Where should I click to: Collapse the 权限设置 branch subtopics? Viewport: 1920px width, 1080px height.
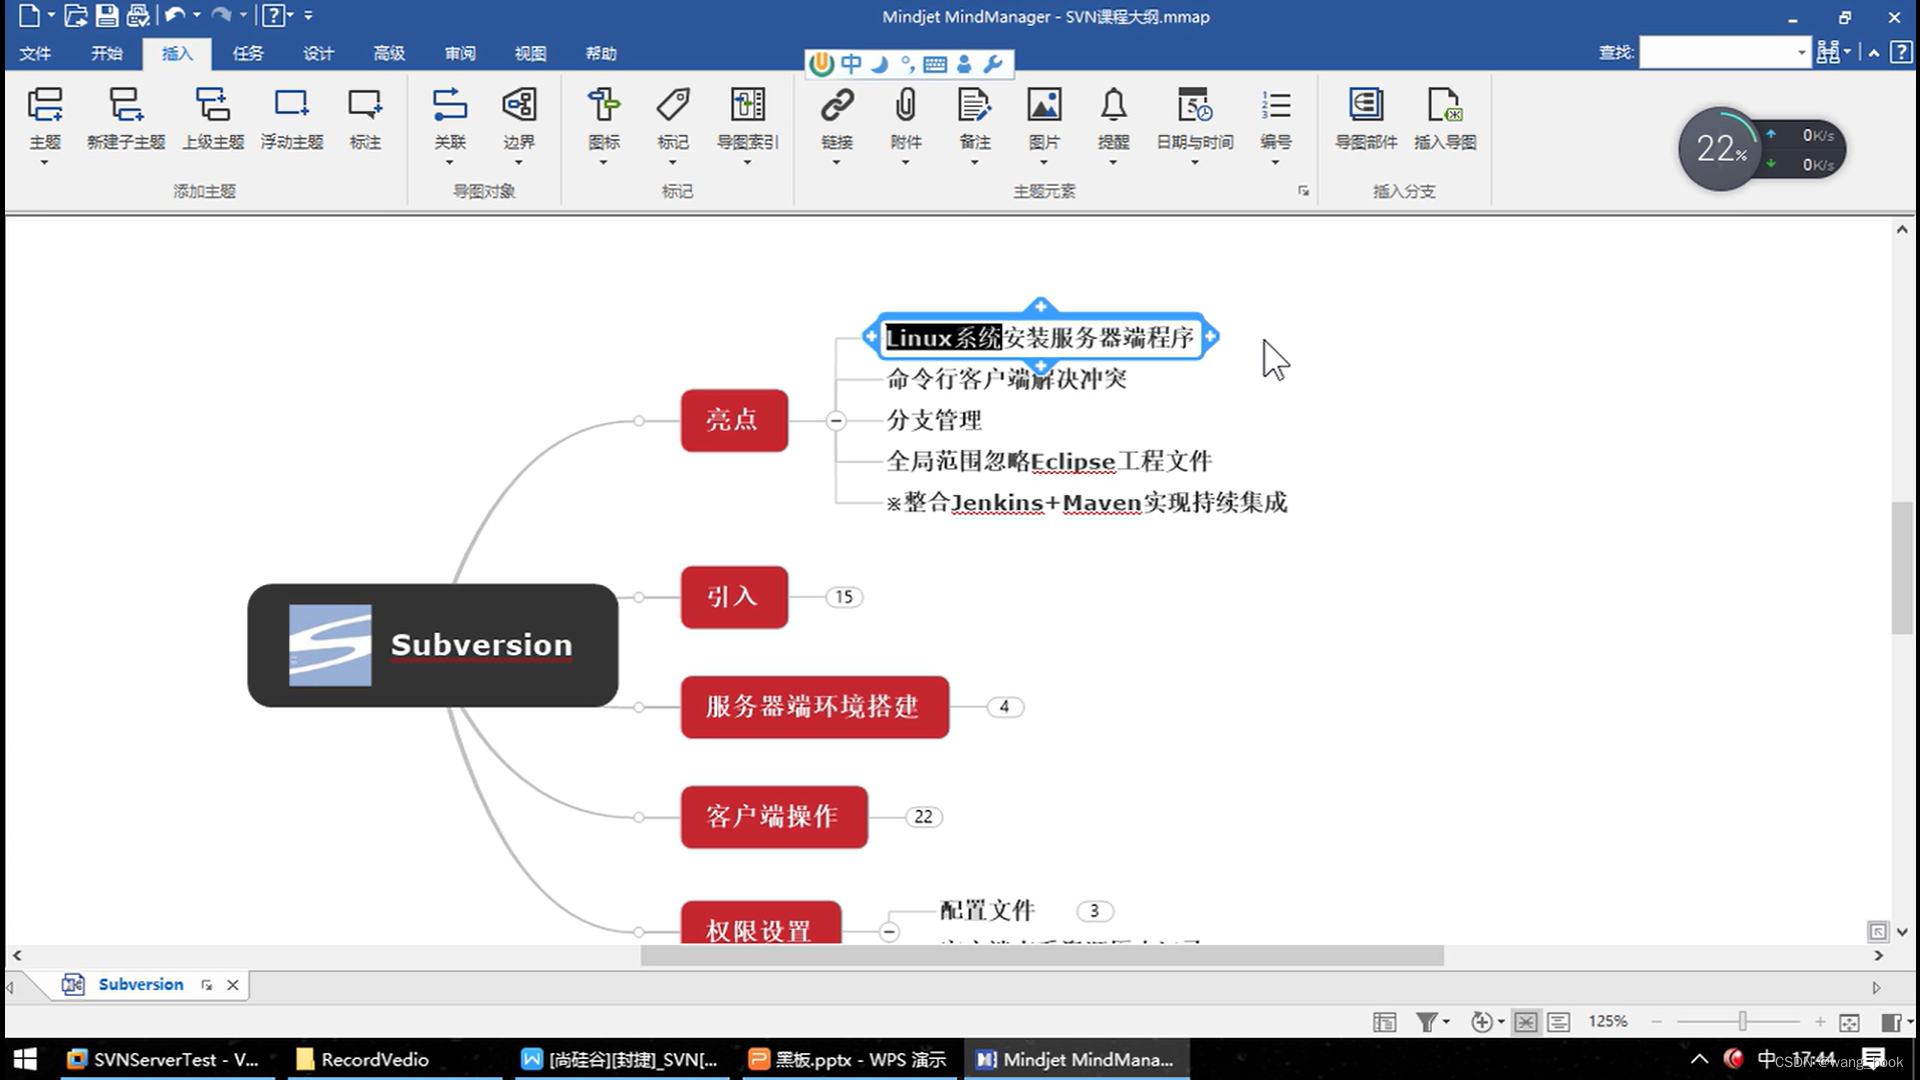[889, 931]
